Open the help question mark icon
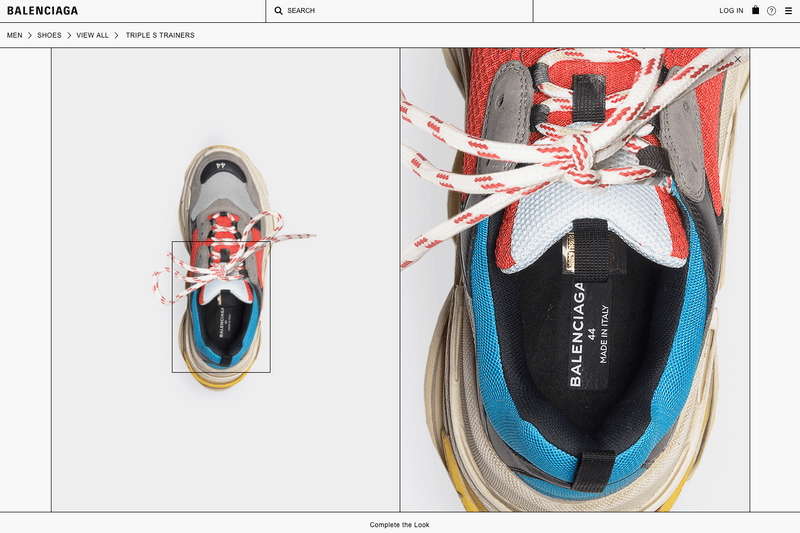 click(x=771, y=11)
